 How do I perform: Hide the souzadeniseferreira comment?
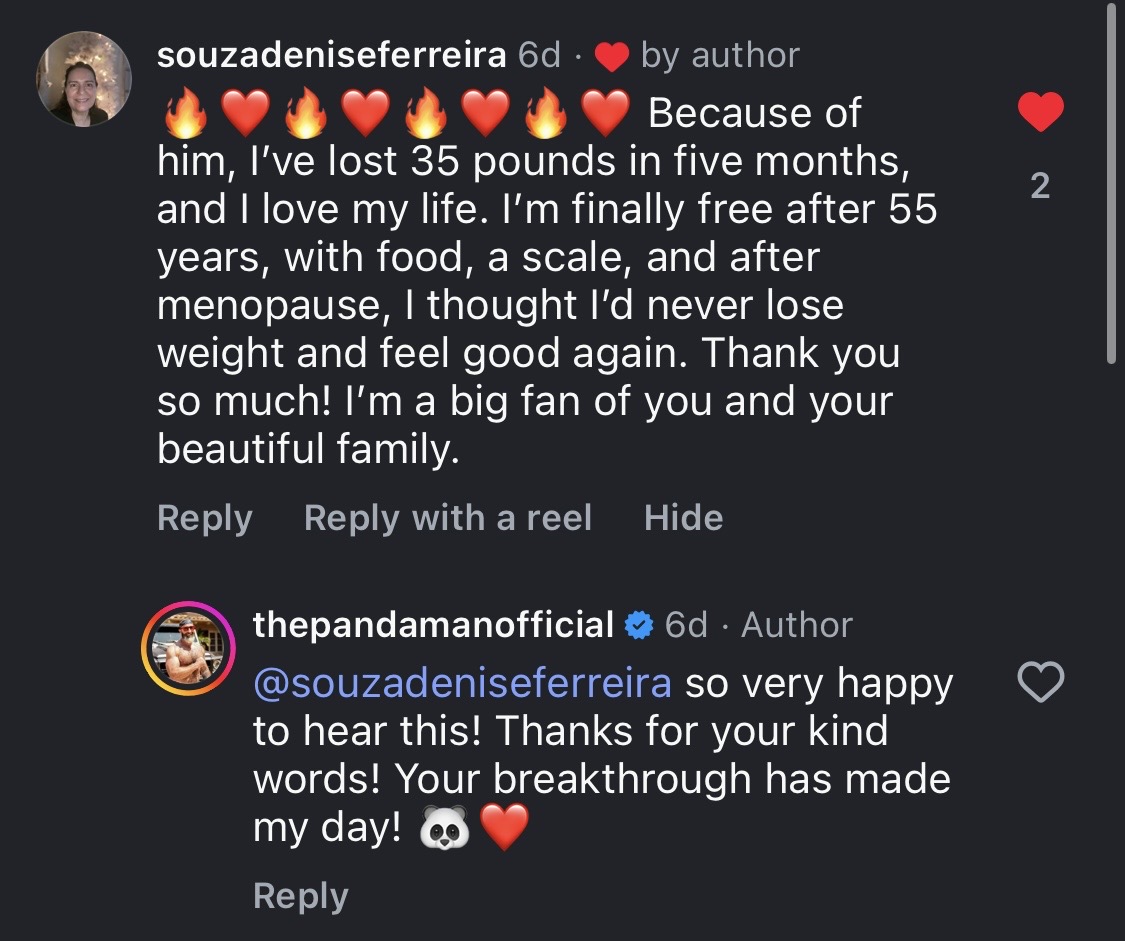(x=683, y=518)
